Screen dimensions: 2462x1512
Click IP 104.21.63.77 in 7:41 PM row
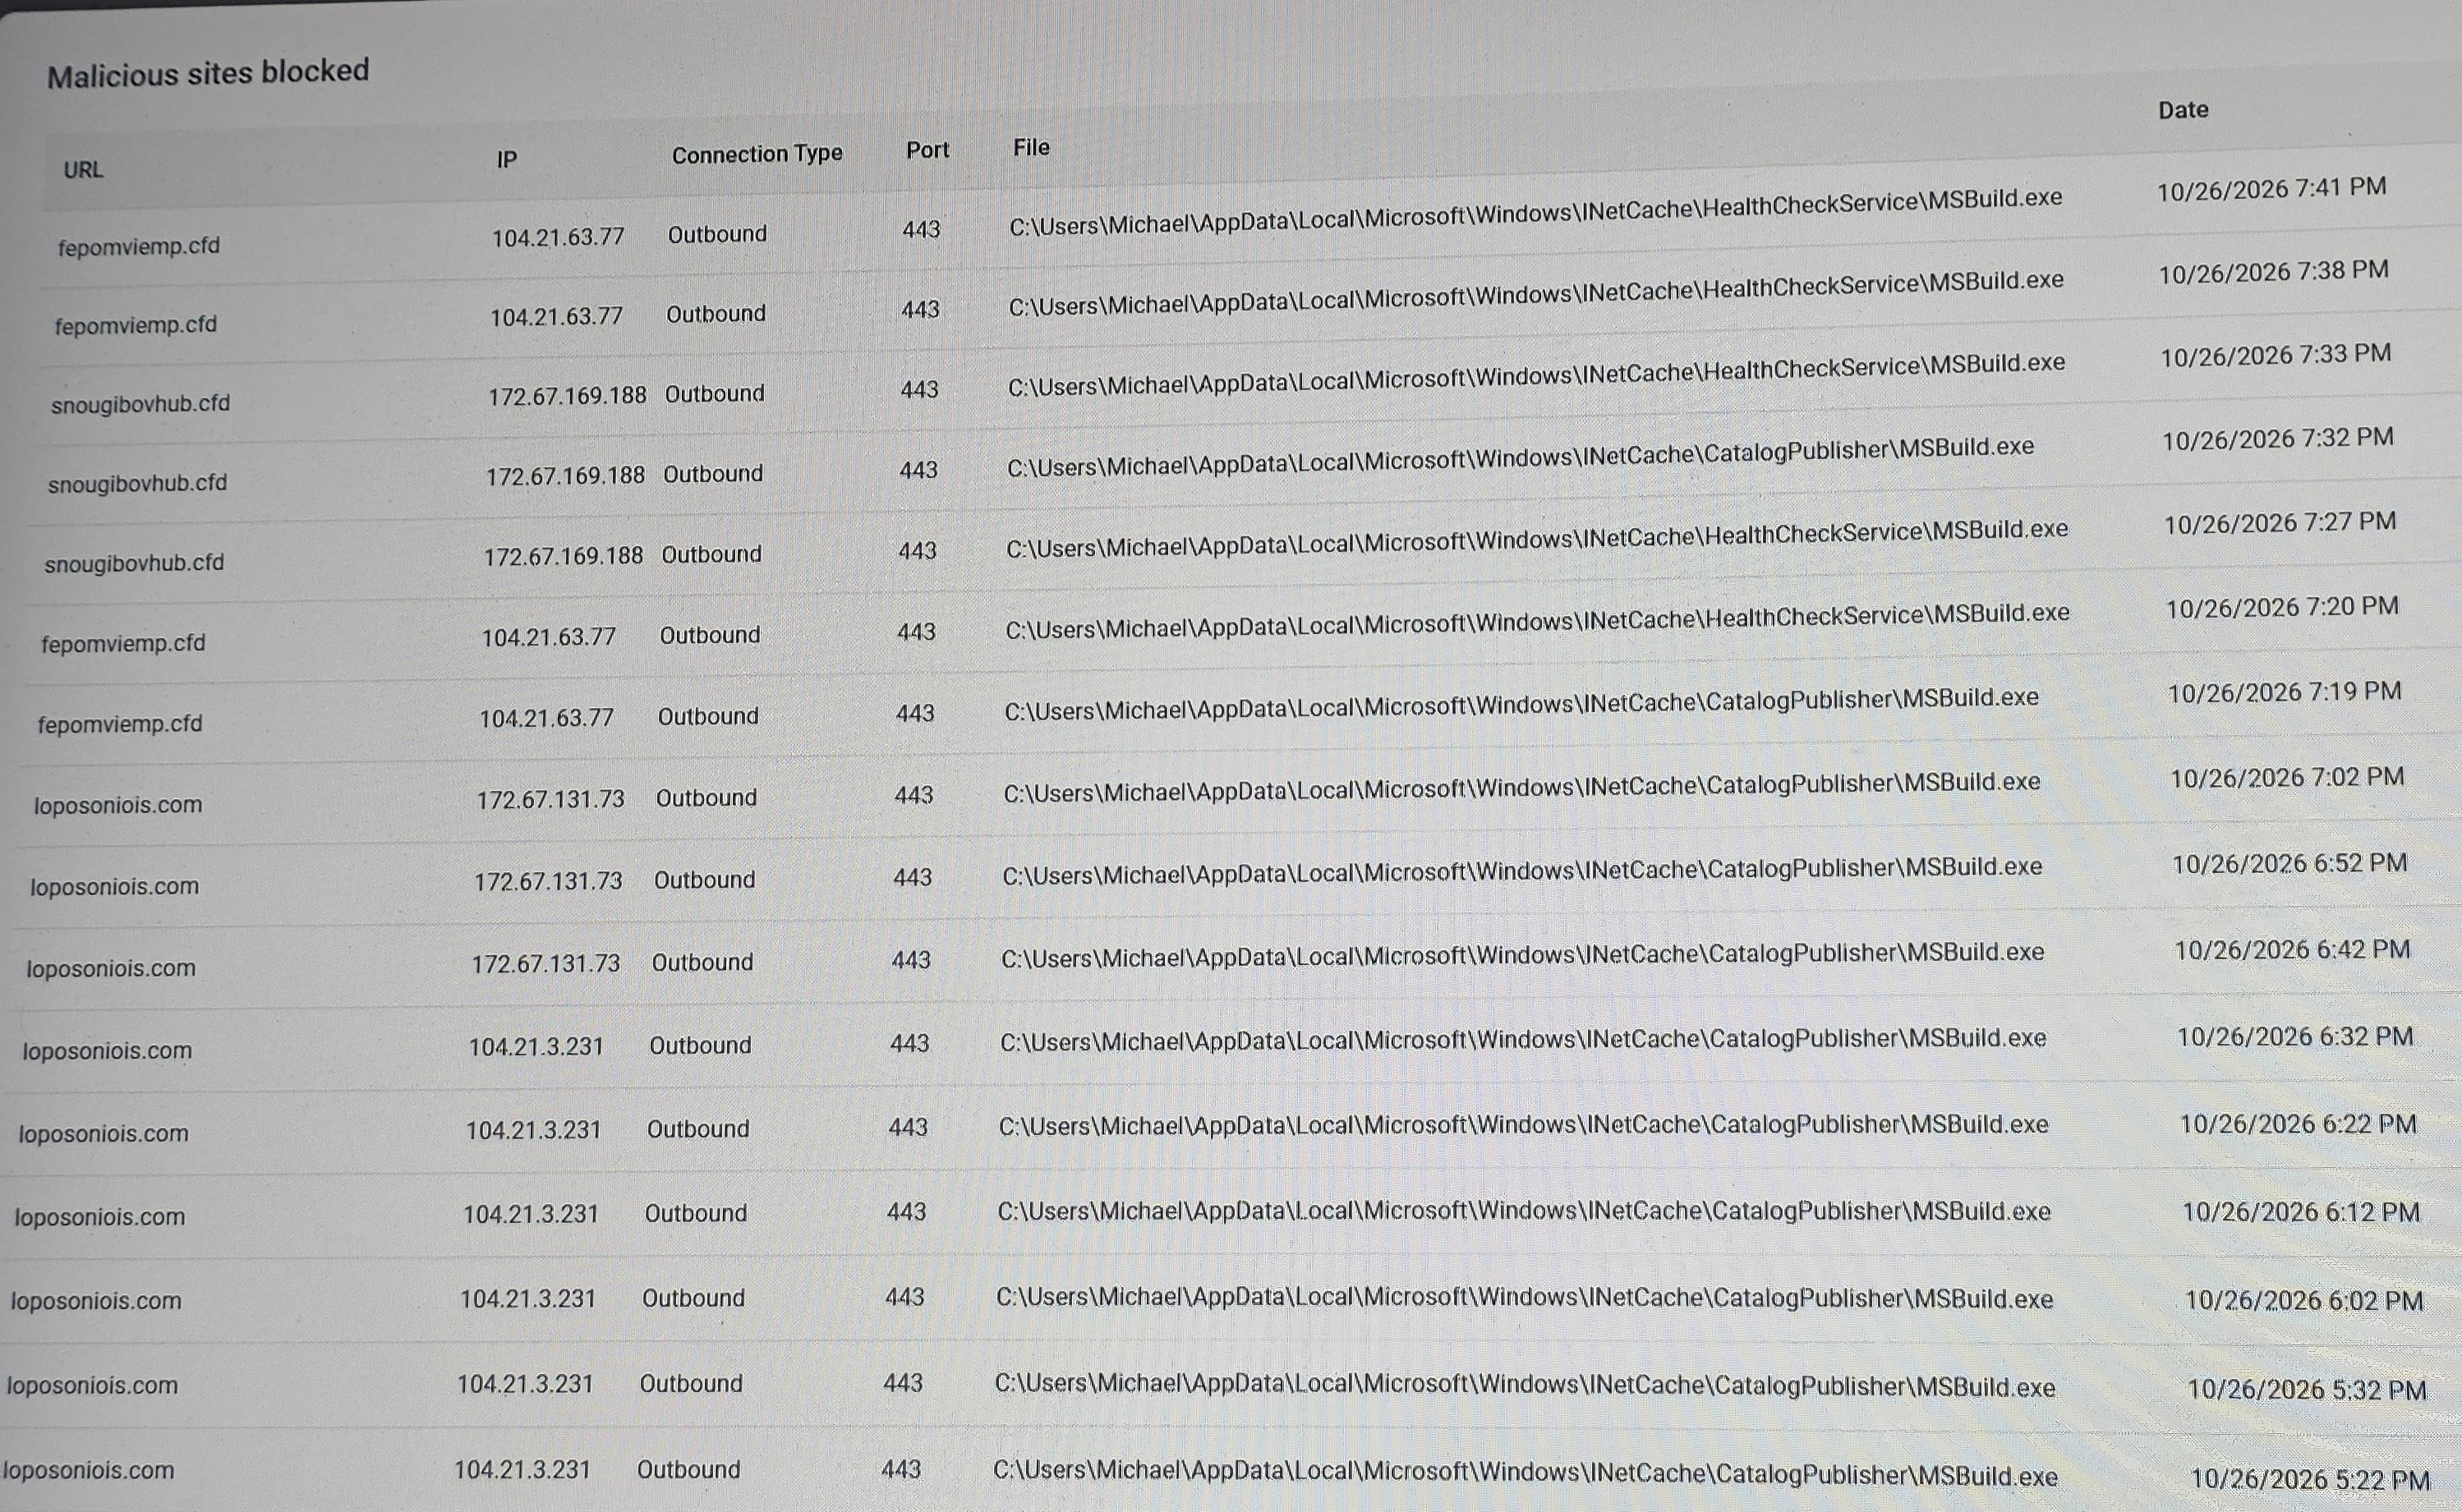point(558,237)
